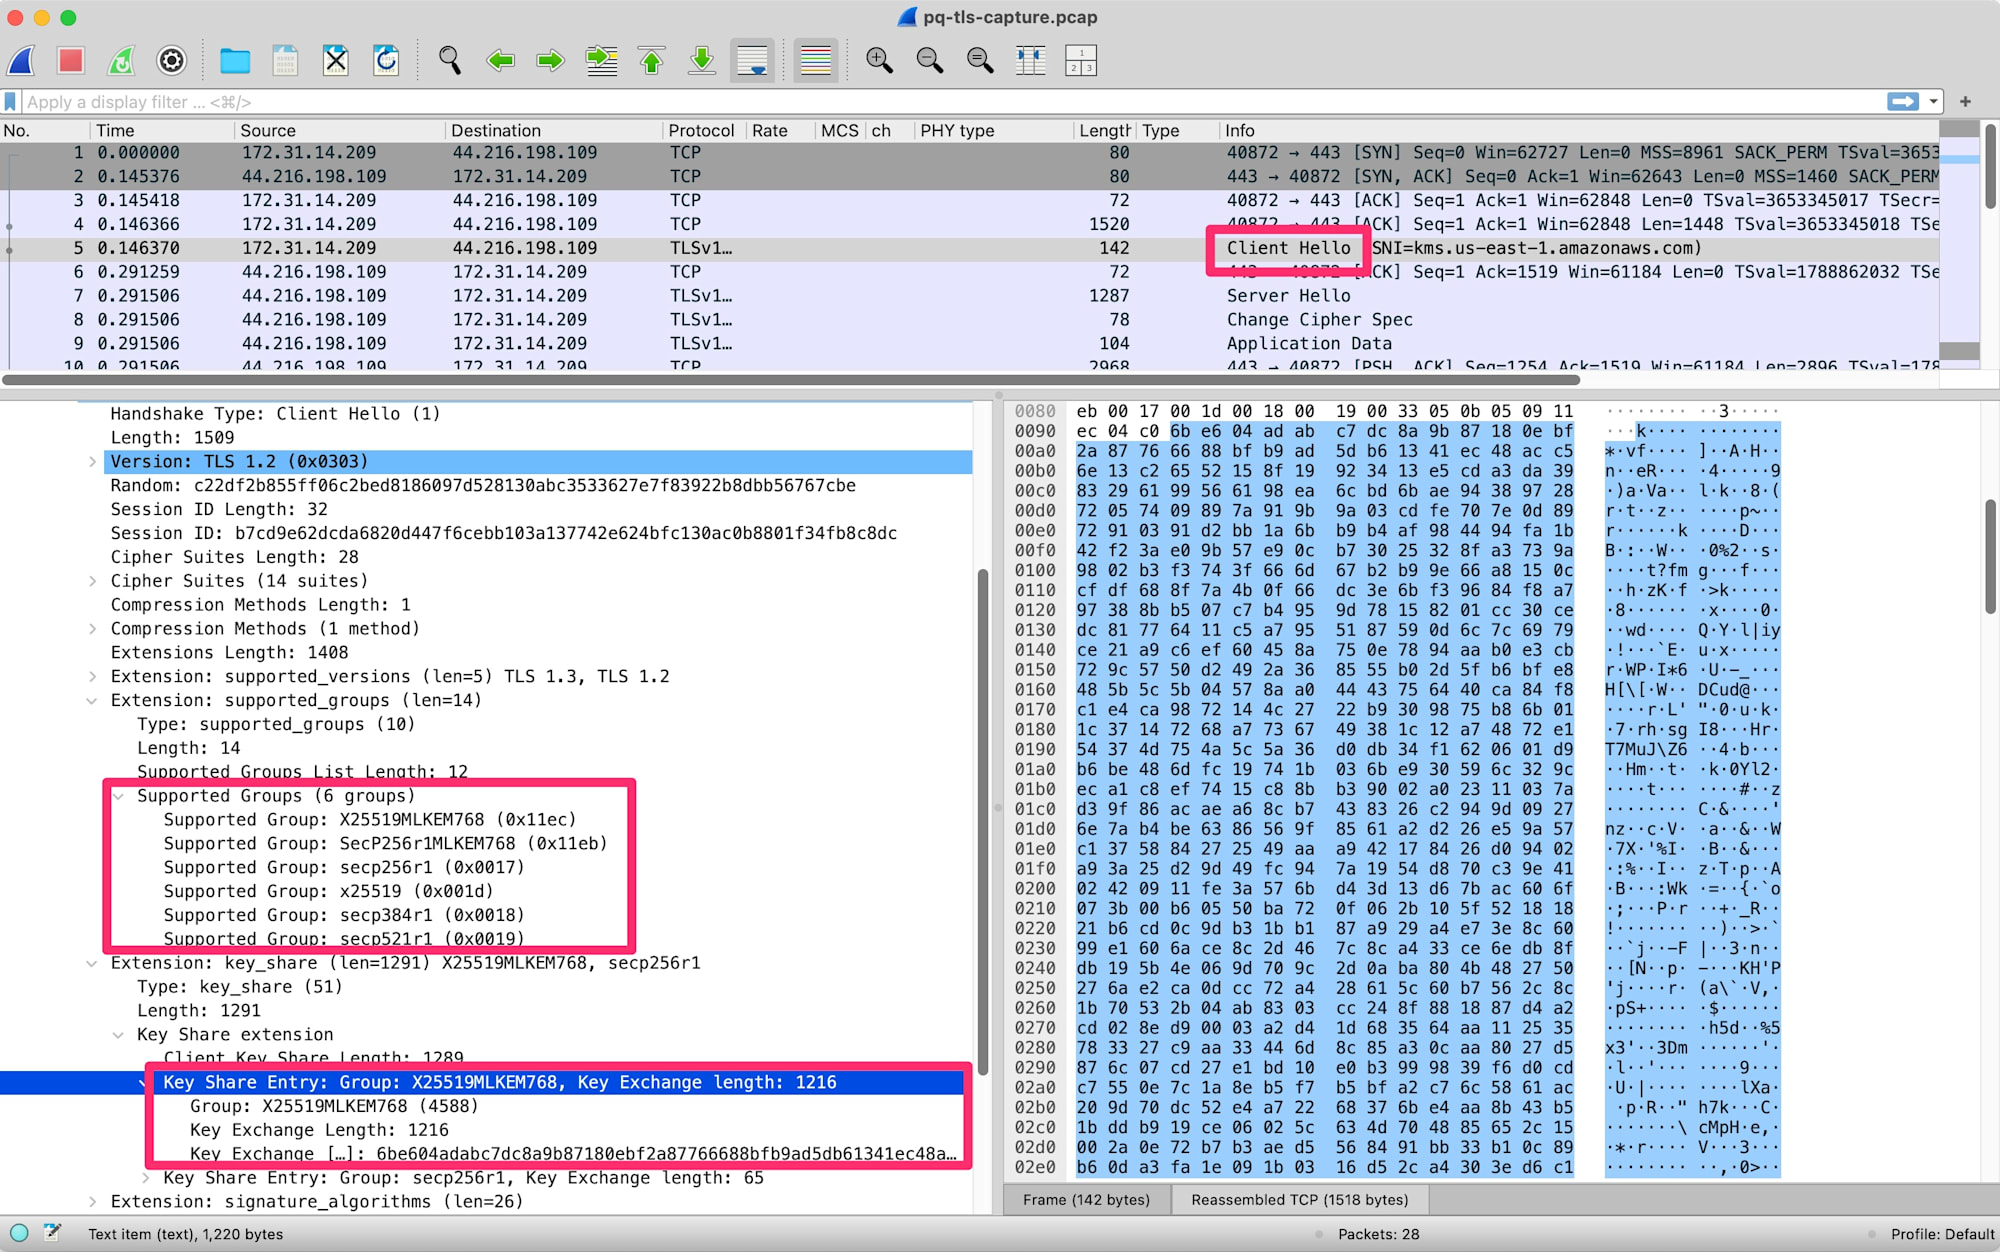Reload the capture file
Viewport: 2000px width, 1252px height.
tap(386, 61)
